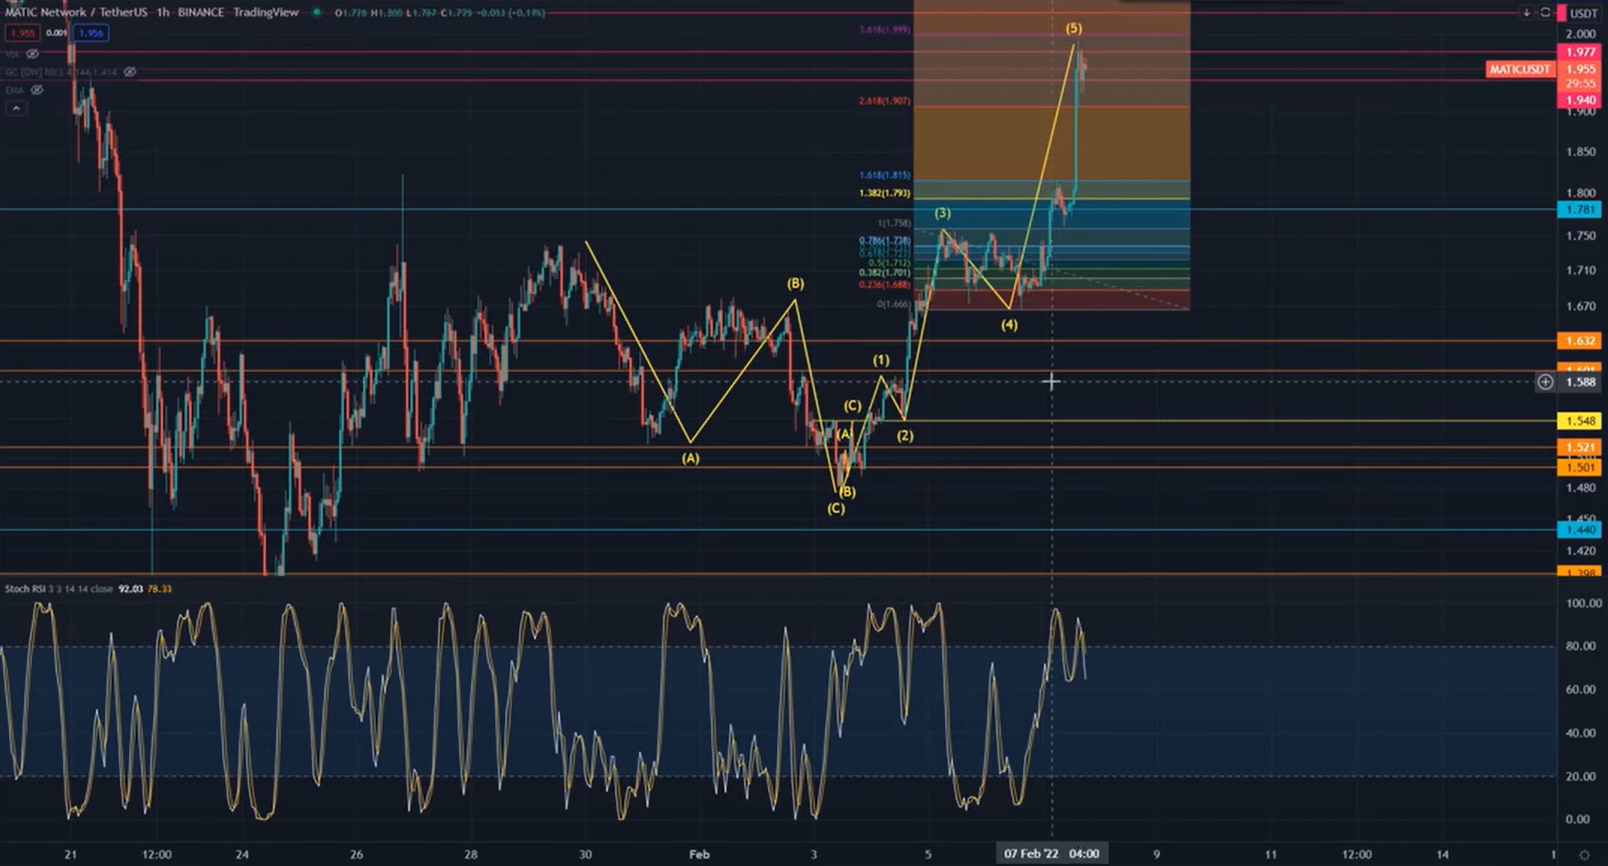
Task: Select the Elliott wave label (3)
Action: (942, 213)
